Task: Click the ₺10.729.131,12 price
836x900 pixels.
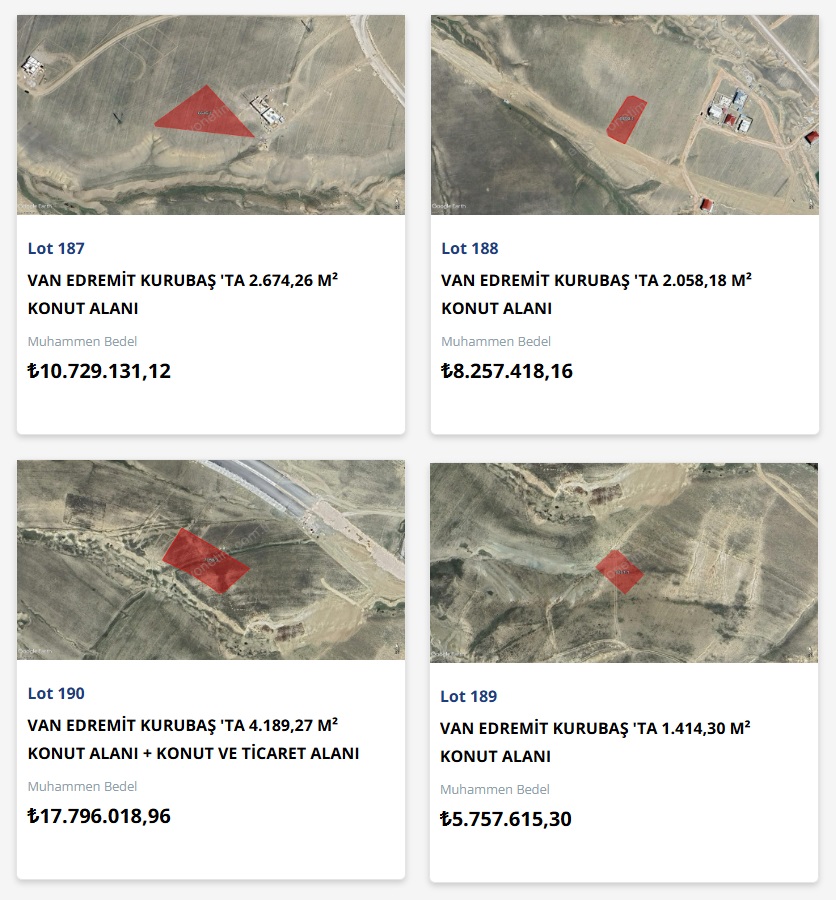Action: click(99, 371)
